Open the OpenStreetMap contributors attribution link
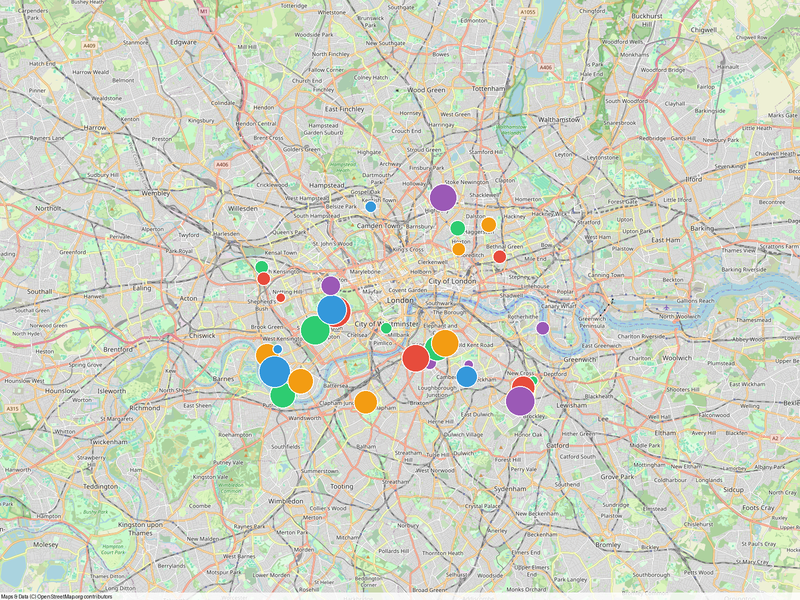This screenshot has width=800, height=600. click(x=73, y=595)
